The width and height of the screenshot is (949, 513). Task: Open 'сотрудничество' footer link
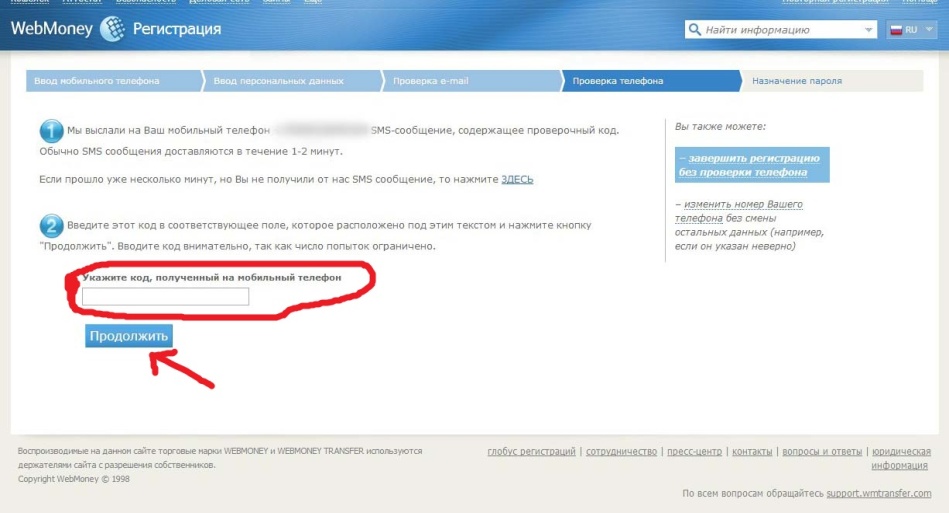621,451
